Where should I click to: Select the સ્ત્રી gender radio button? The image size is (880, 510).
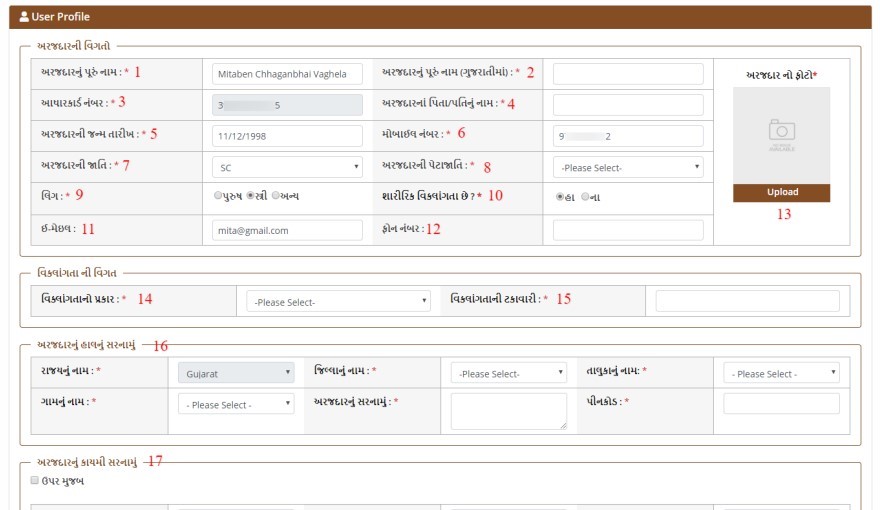pos(250,196)
